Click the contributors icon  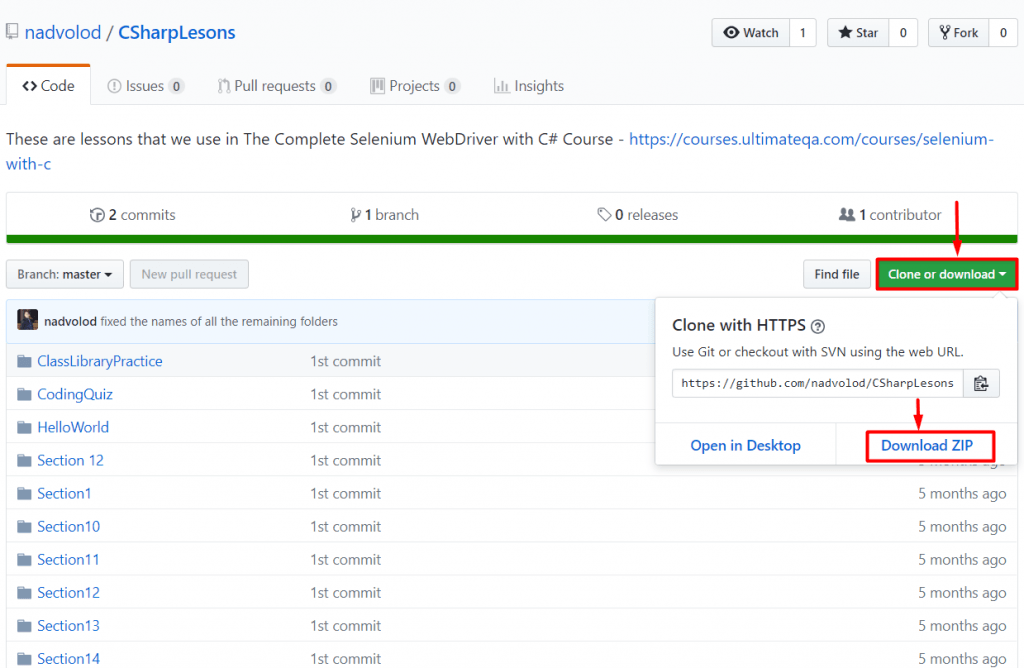pyautogui.click(x=848, y=214)
